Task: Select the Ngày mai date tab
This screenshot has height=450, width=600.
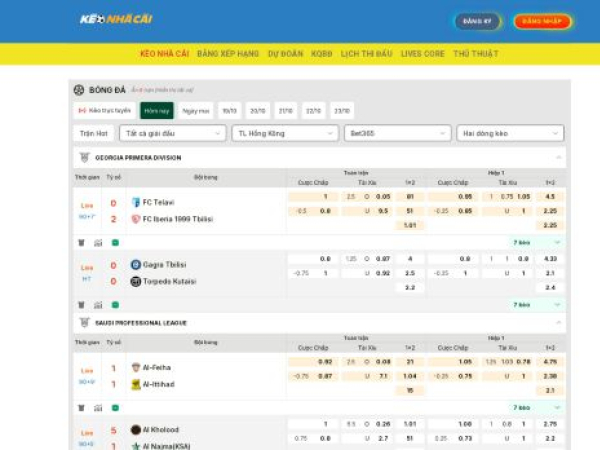Action: [196, 111]
